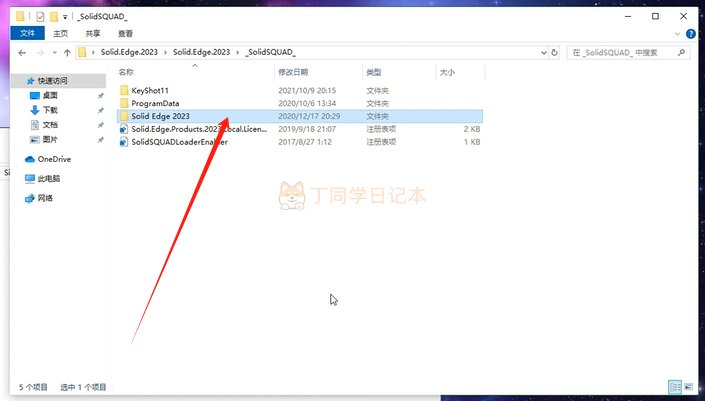Click the 2 KB size cell
705x401 pixels.
pyautogui.click(x=472, y=129)
